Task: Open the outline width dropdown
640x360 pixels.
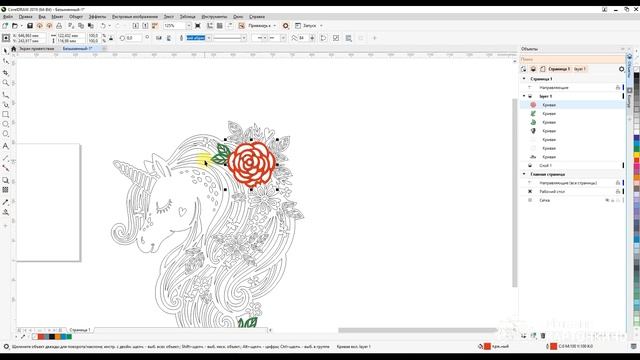Action: coord(209,38)
